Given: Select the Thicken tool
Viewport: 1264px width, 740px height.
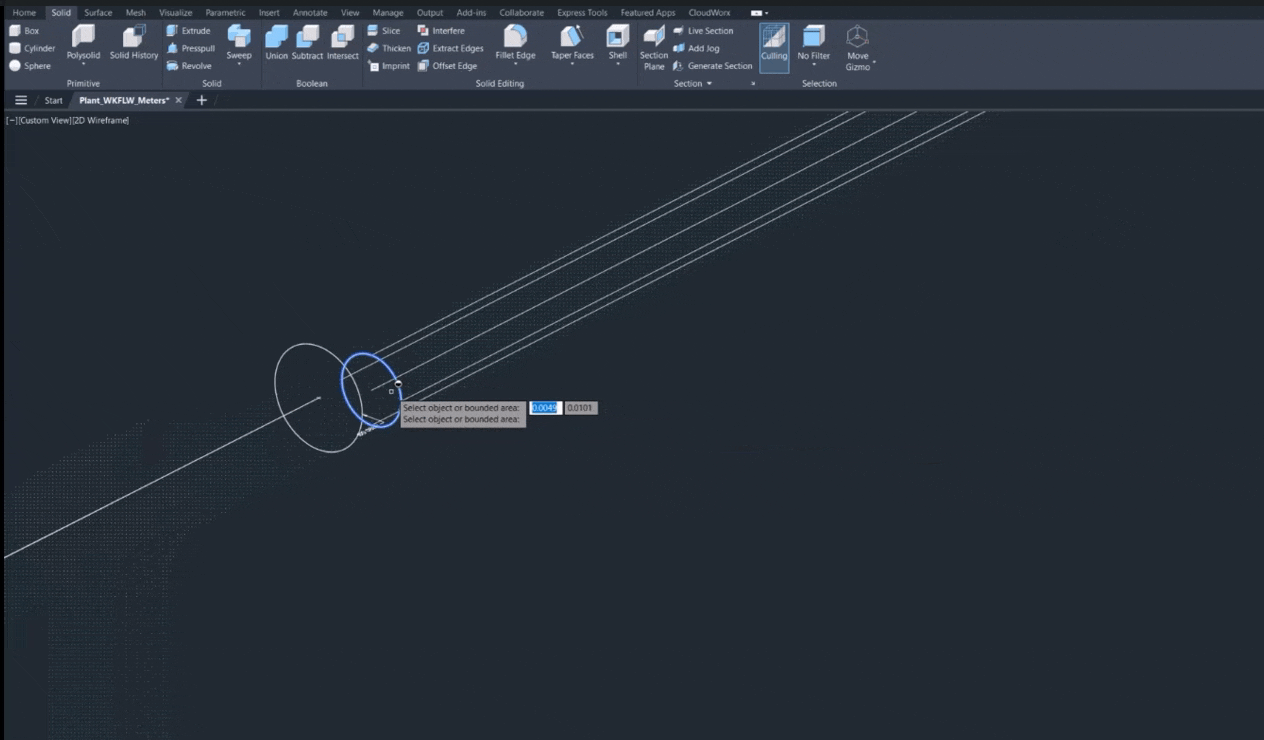Looking at the screenshot, I should [388, 48].
